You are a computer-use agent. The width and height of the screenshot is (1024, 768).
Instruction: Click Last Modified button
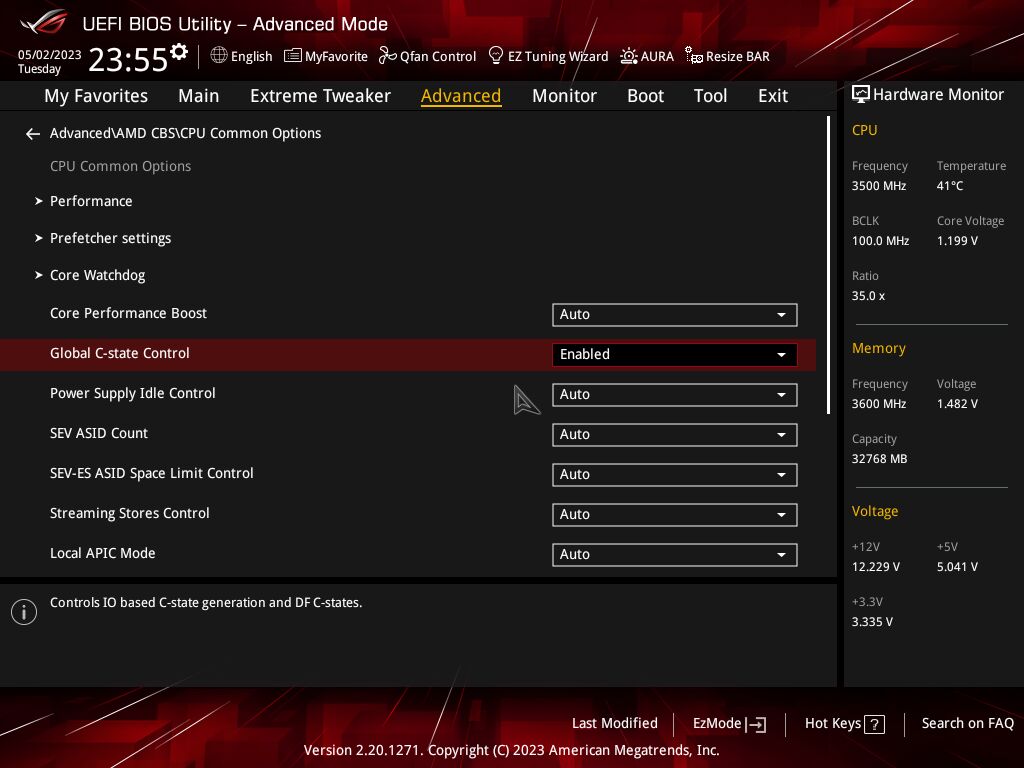[615, 724]
